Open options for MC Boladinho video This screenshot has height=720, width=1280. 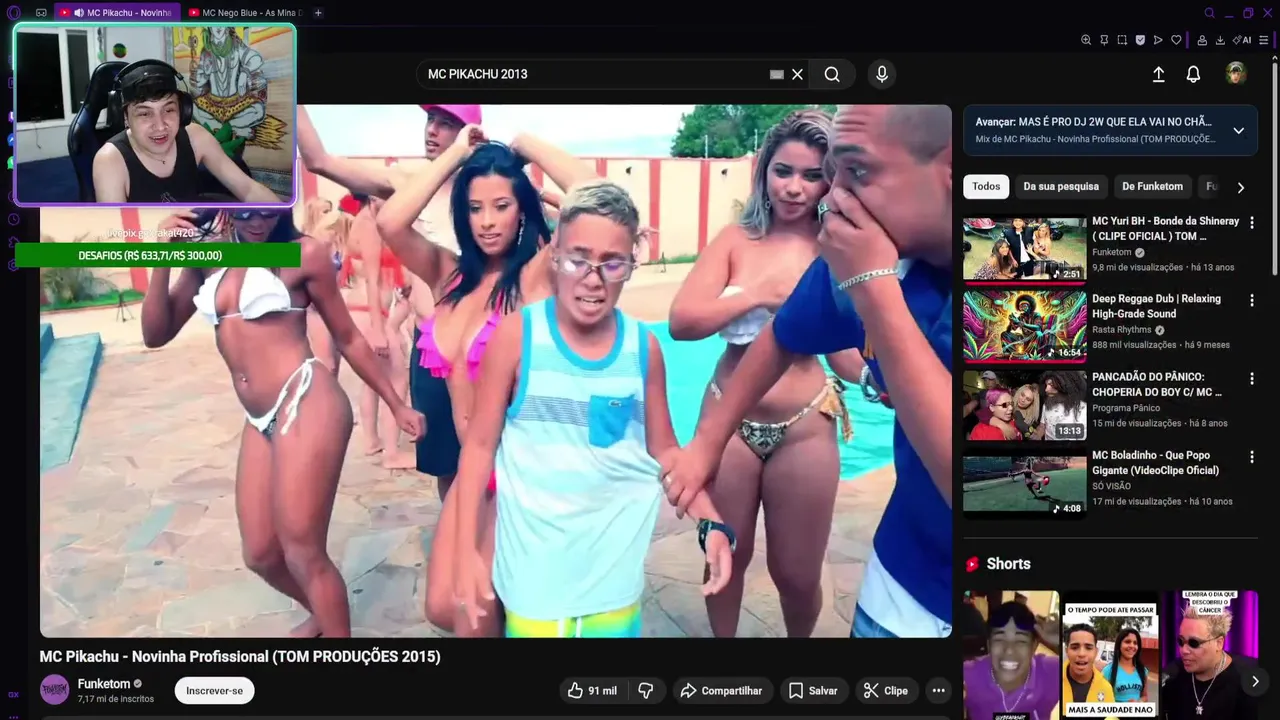pos(1251,456)
